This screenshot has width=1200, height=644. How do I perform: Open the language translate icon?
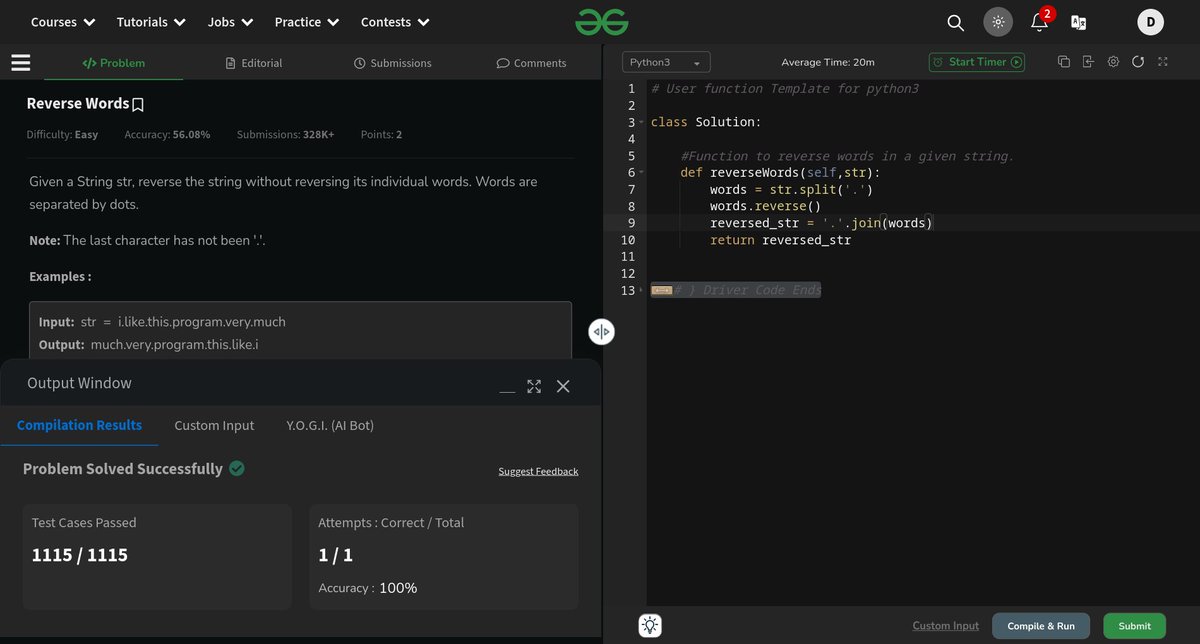click(x=1078, y=22)
